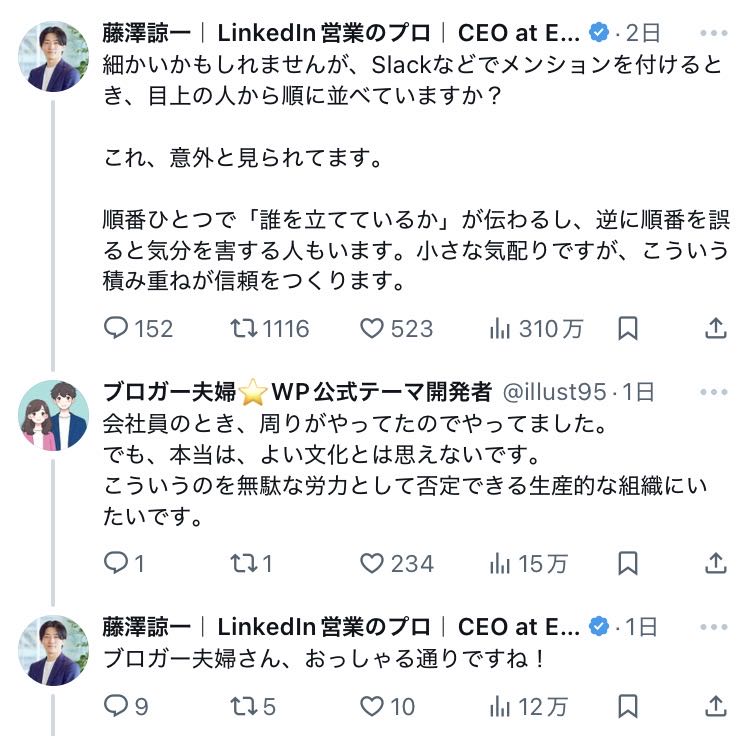Open more options on the last reply
750x736 pixels.
point(715,627)
